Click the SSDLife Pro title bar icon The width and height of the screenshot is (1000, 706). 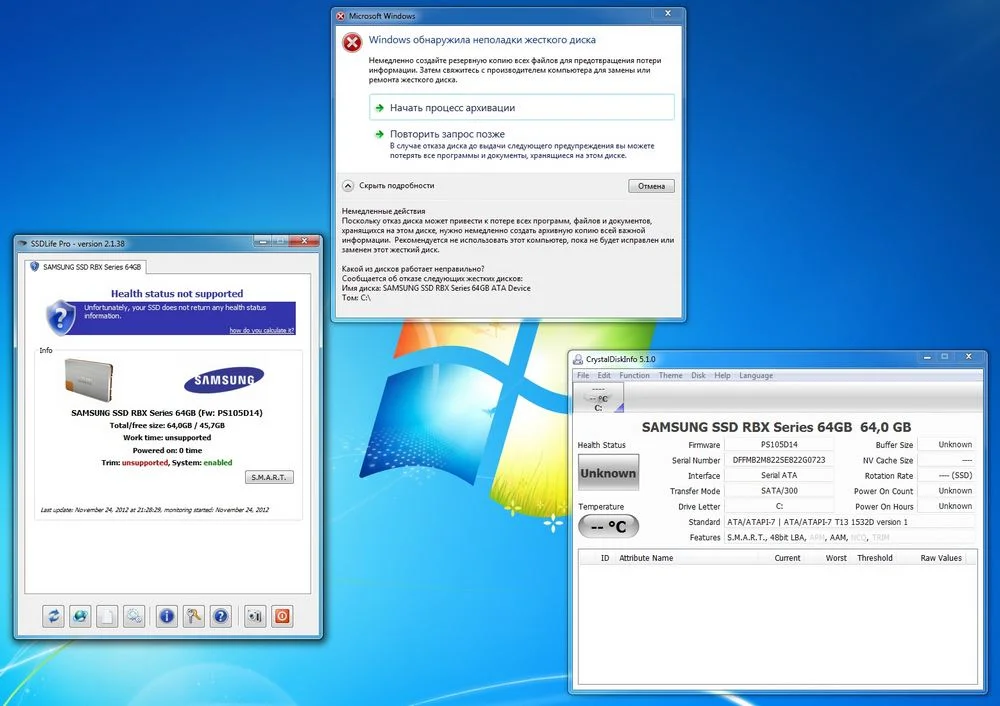pos(23,244)
